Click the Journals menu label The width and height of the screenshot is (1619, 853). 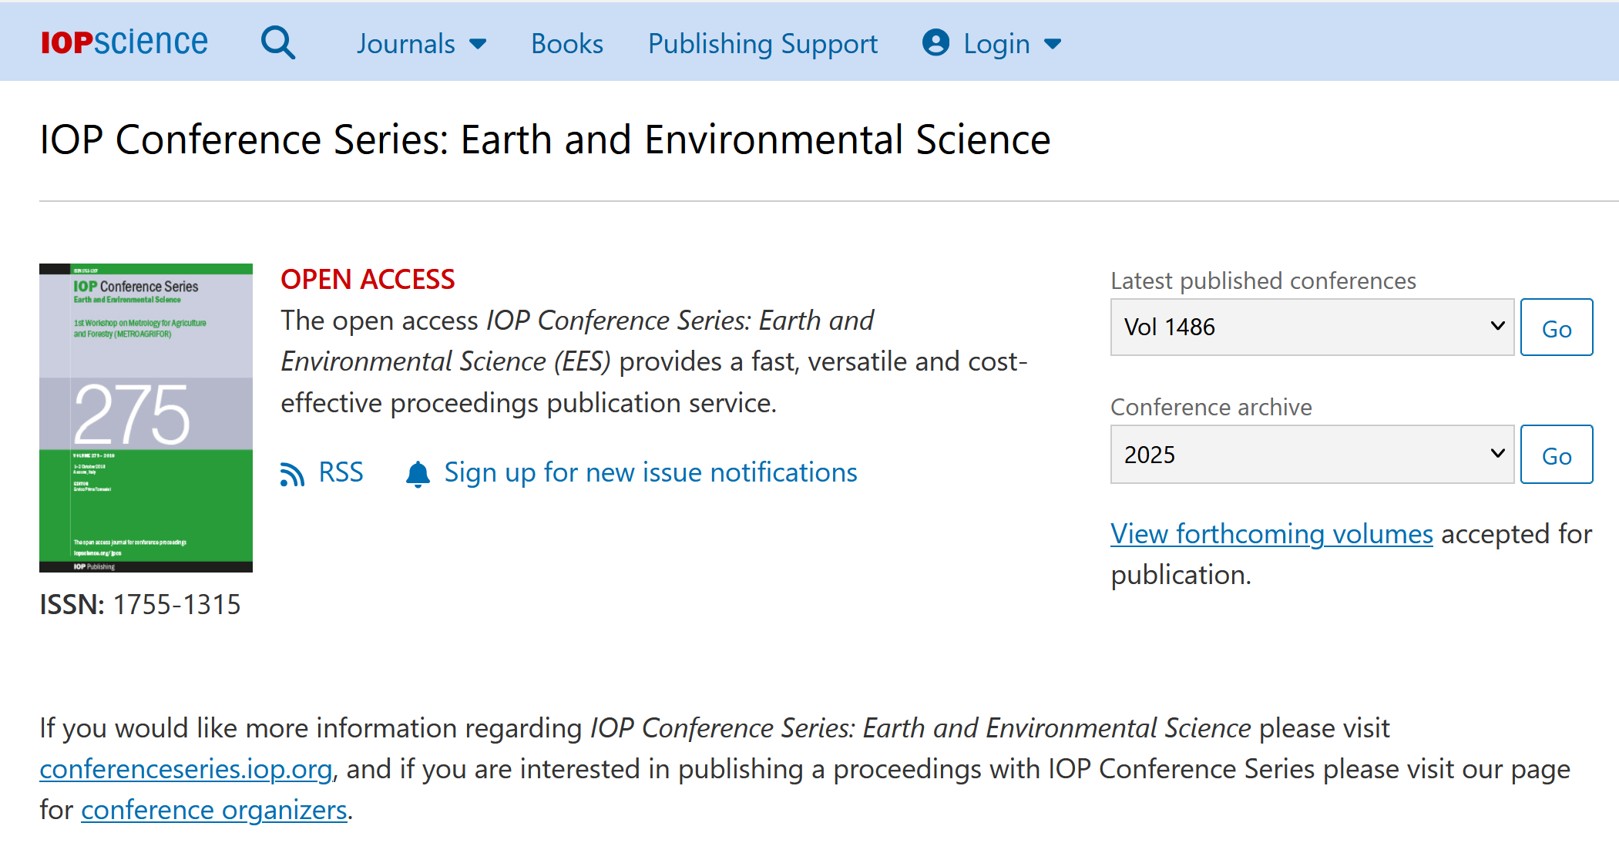click(x=405, y=44)
